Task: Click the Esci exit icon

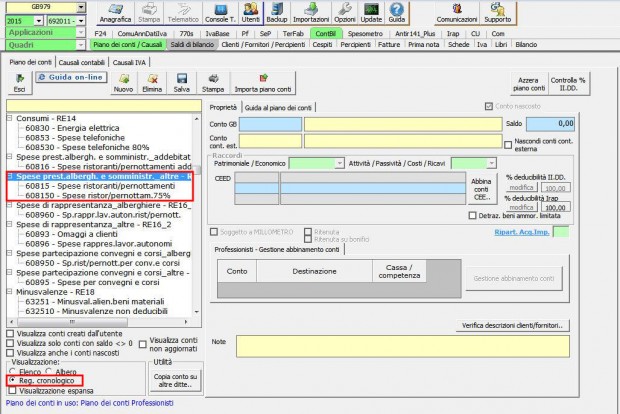Action: [x=19, y=83]
